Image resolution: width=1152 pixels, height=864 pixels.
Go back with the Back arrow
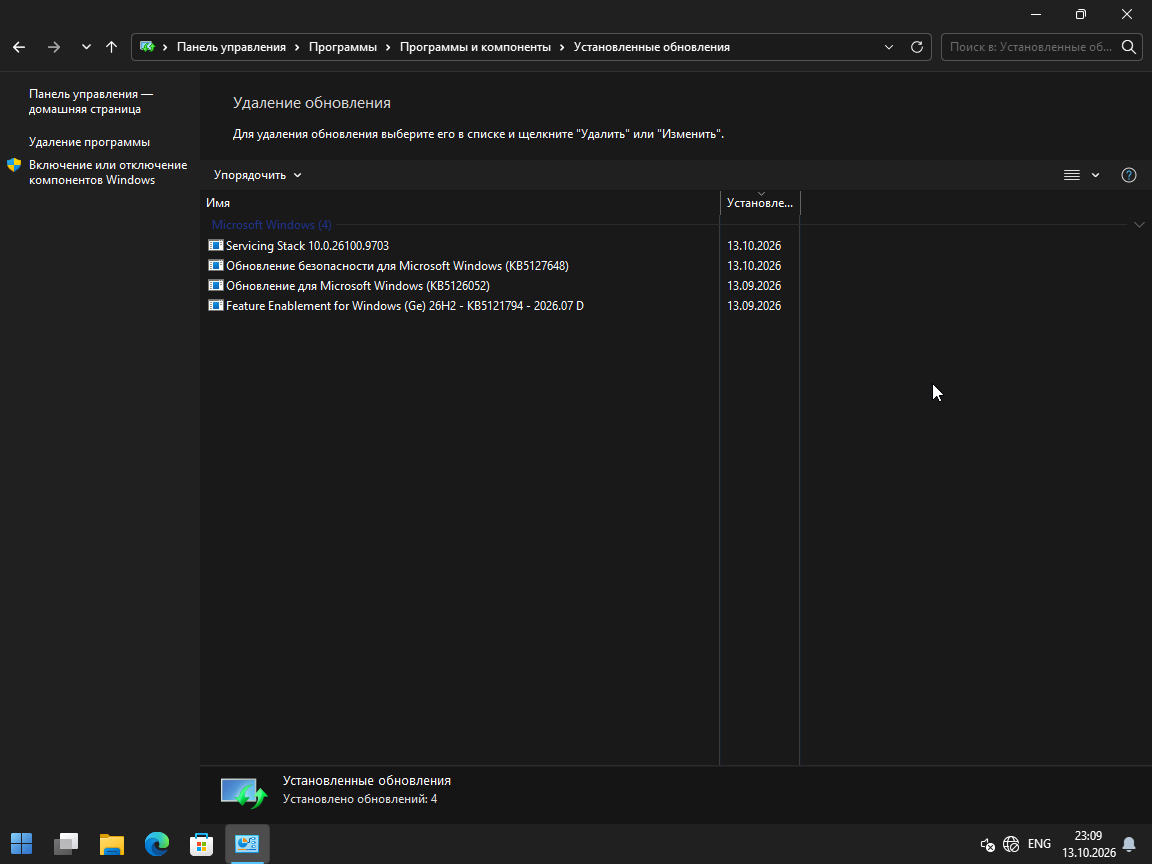tap(19, 47)
